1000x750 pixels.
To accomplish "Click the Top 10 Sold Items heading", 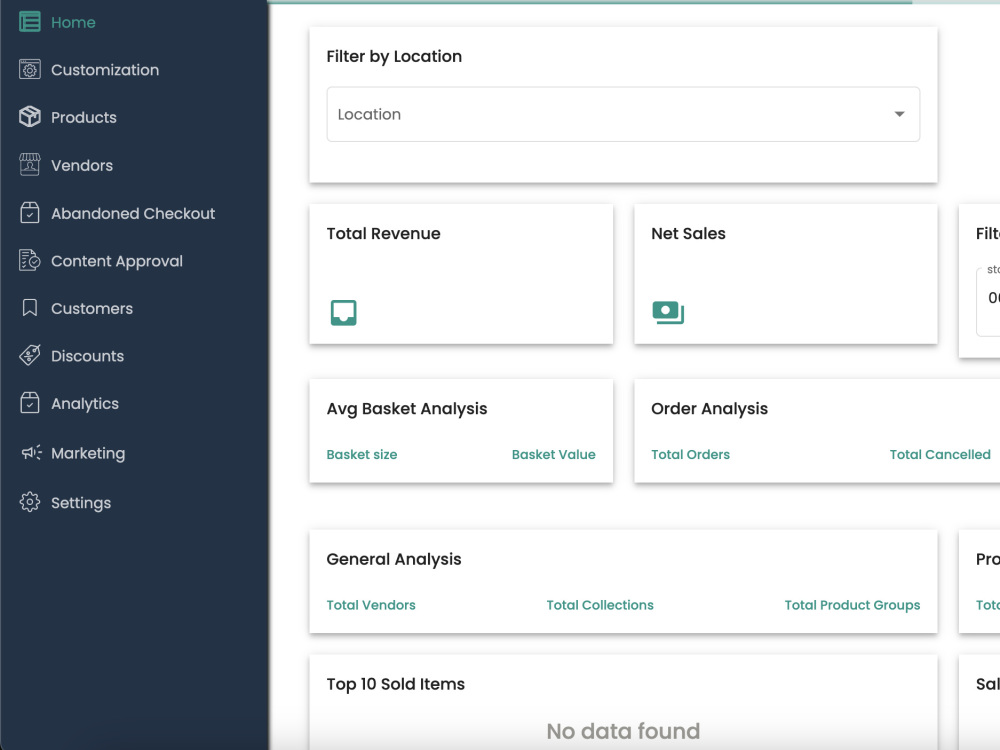I will point(395,684).
